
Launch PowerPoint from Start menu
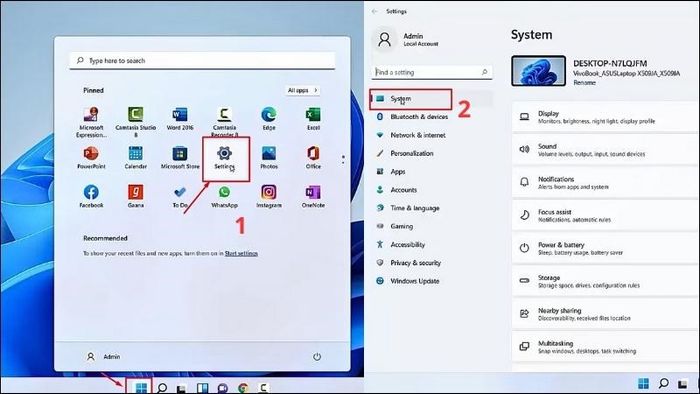[x=91, y=158]
